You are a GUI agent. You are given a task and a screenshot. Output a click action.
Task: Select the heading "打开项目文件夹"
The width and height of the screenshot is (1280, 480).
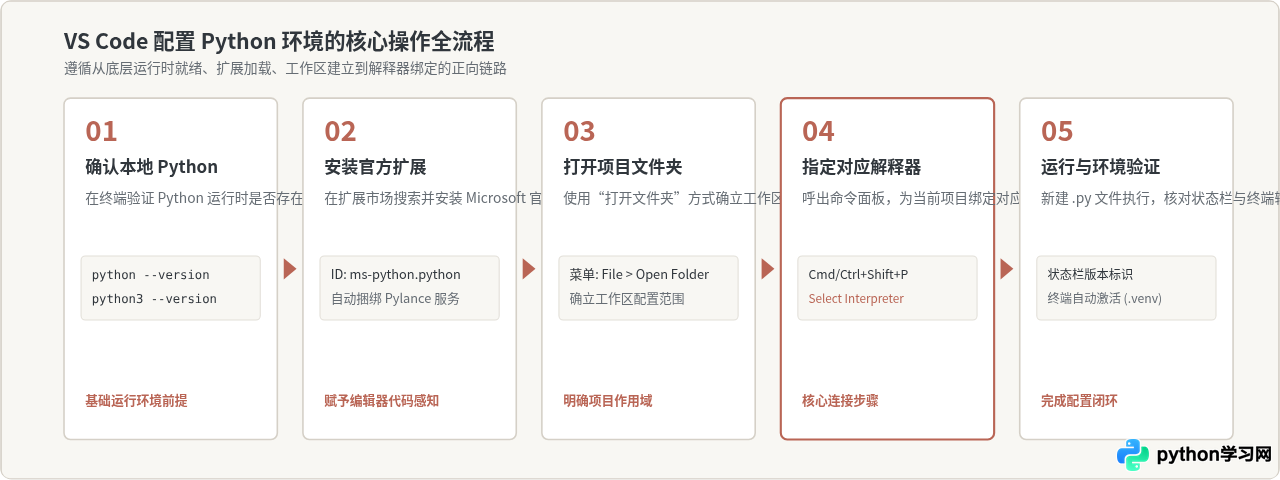tap(623, 167)
